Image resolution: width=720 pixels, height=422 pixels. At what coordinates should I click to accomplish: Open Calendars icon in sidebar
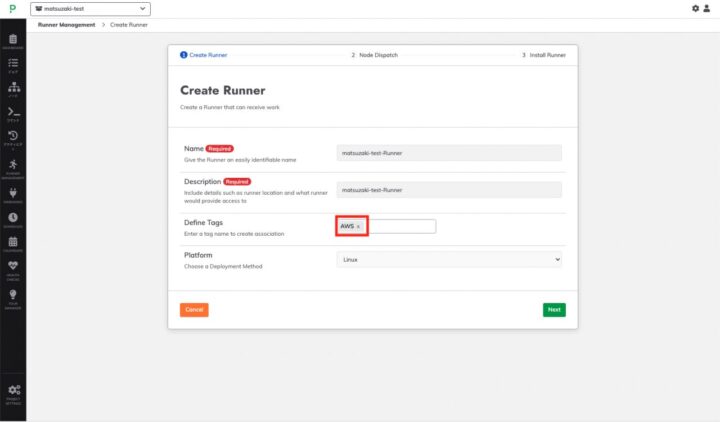point(13,243)
